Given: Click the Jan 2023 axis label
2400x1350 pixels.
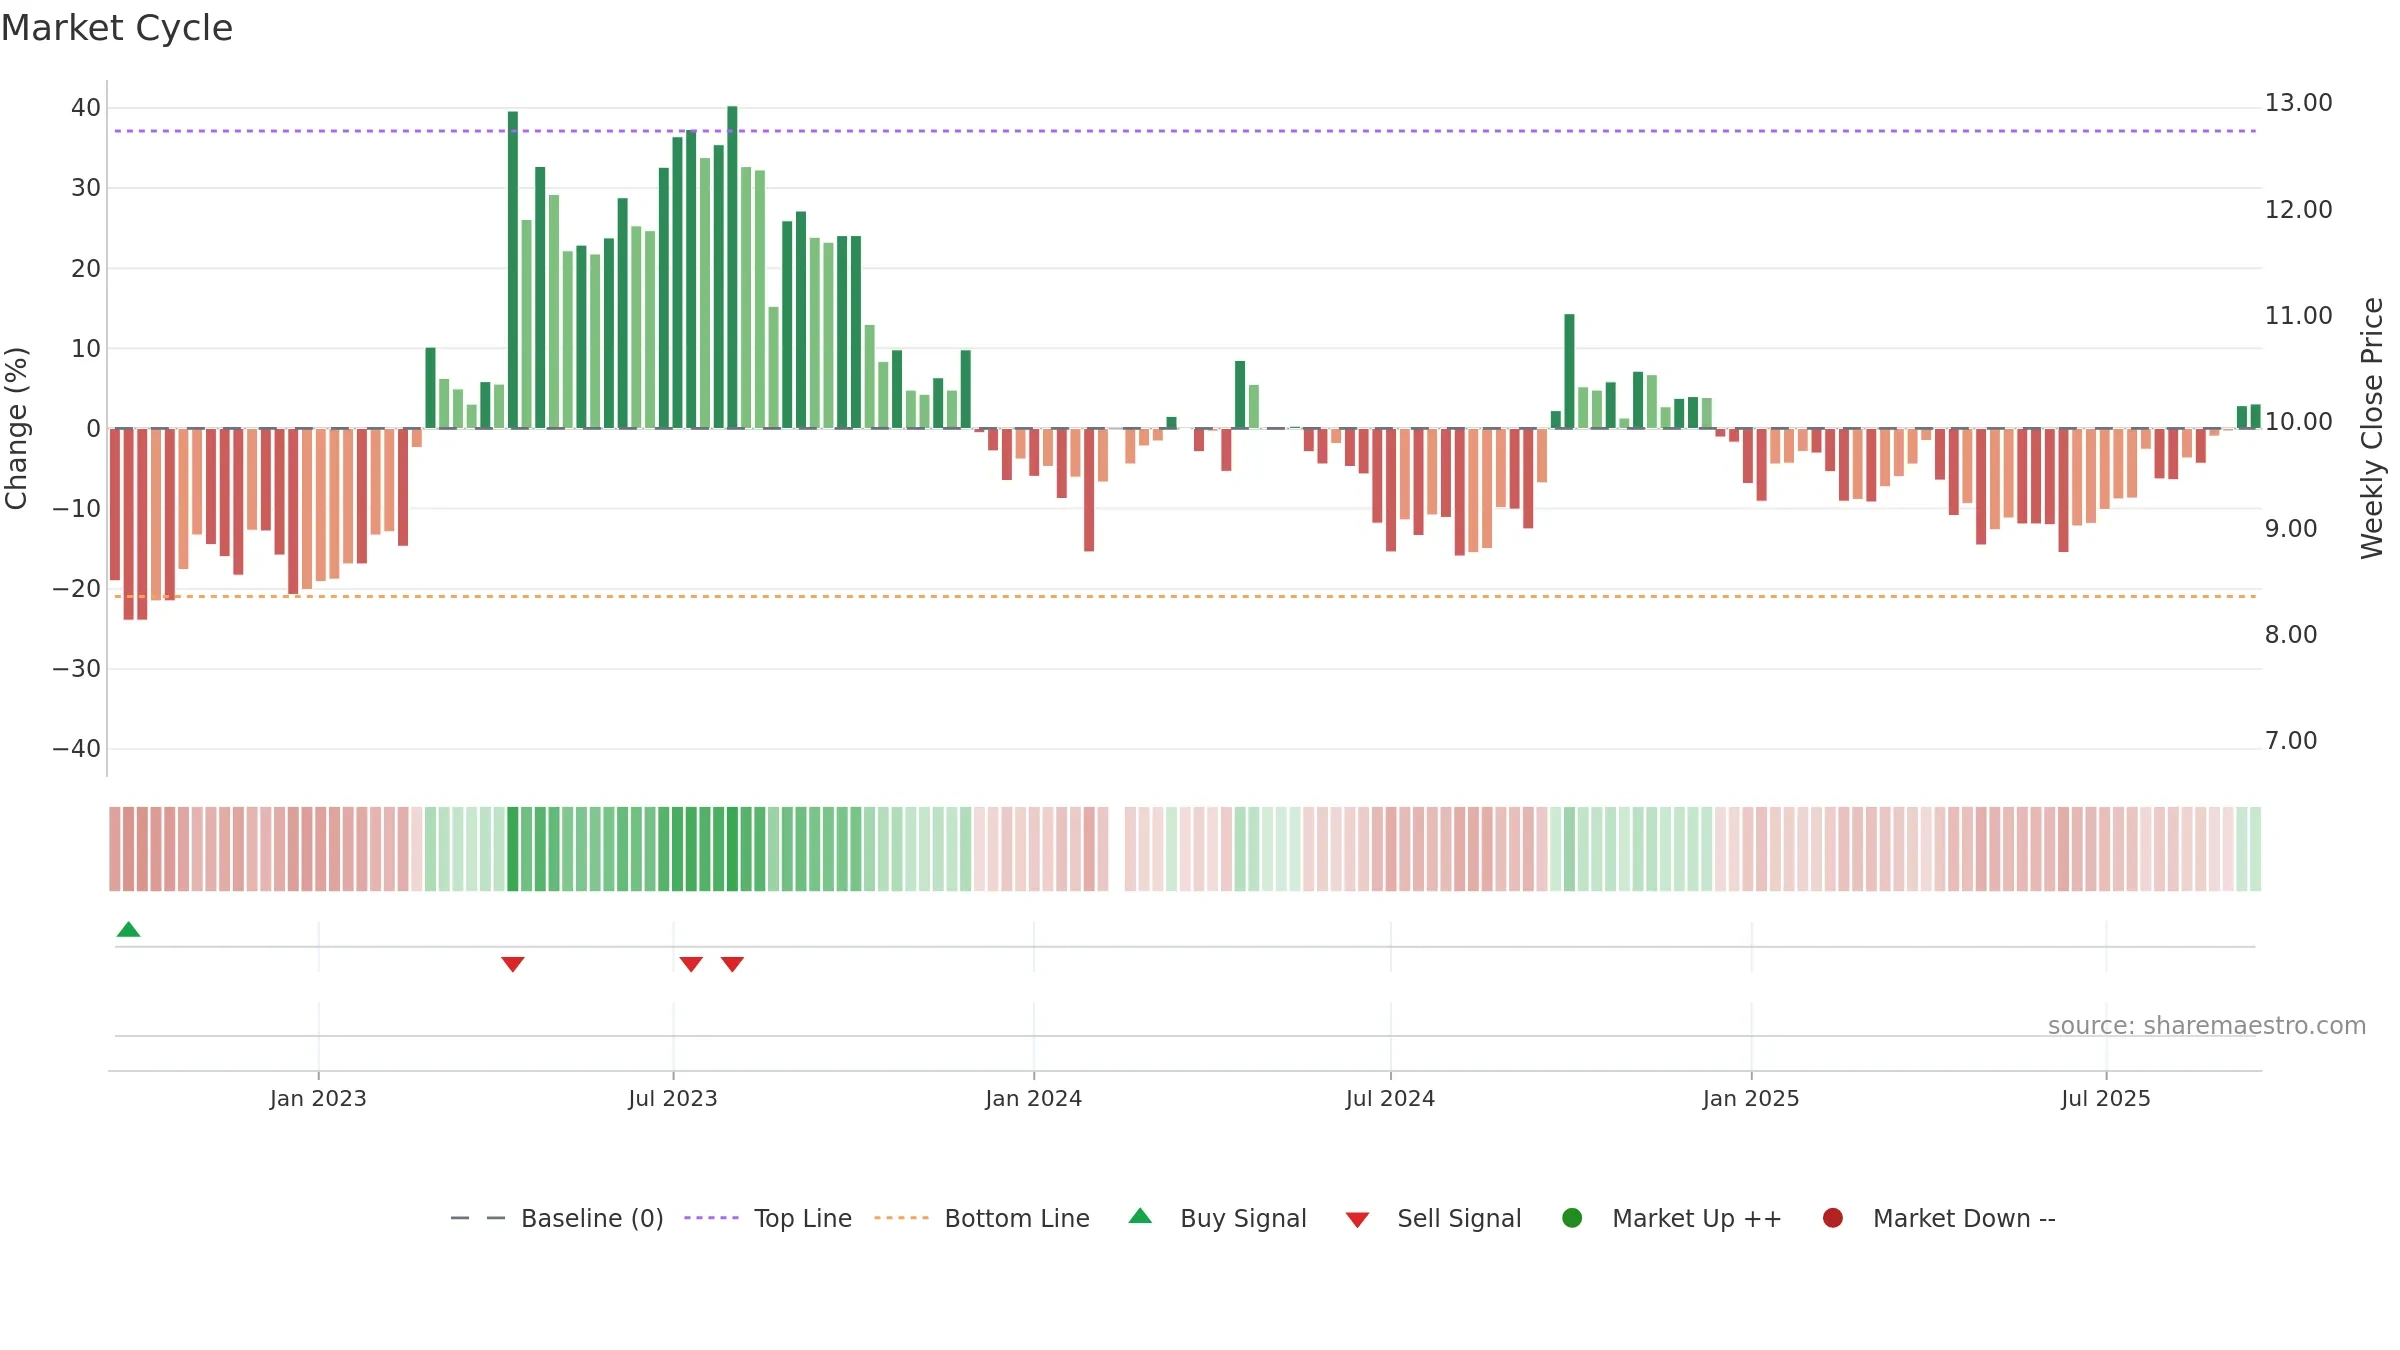Looking at the screenshot, I should tap(318, 1098).
